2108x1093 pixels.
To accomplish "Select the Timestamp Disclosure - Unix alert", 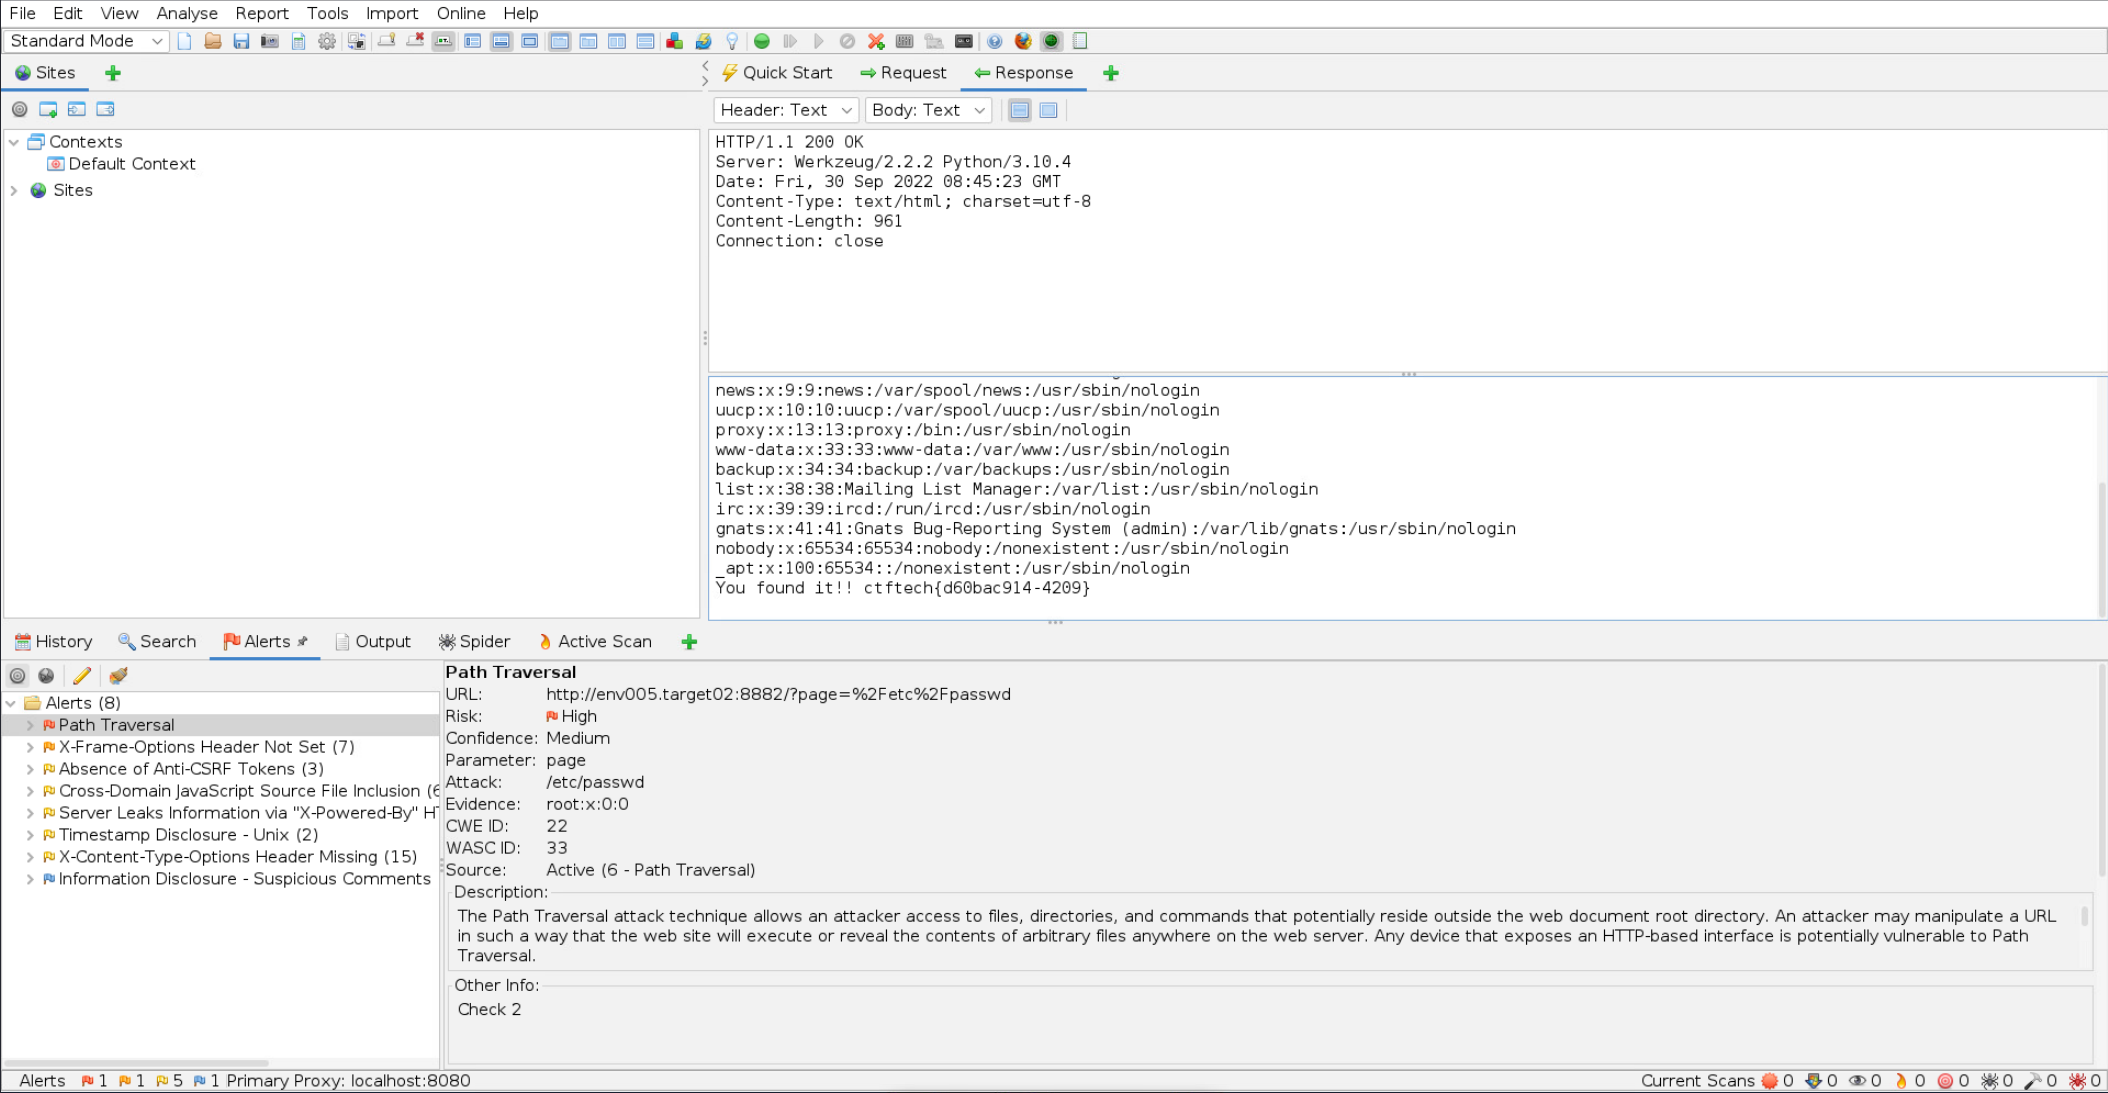I will point(188,835).
